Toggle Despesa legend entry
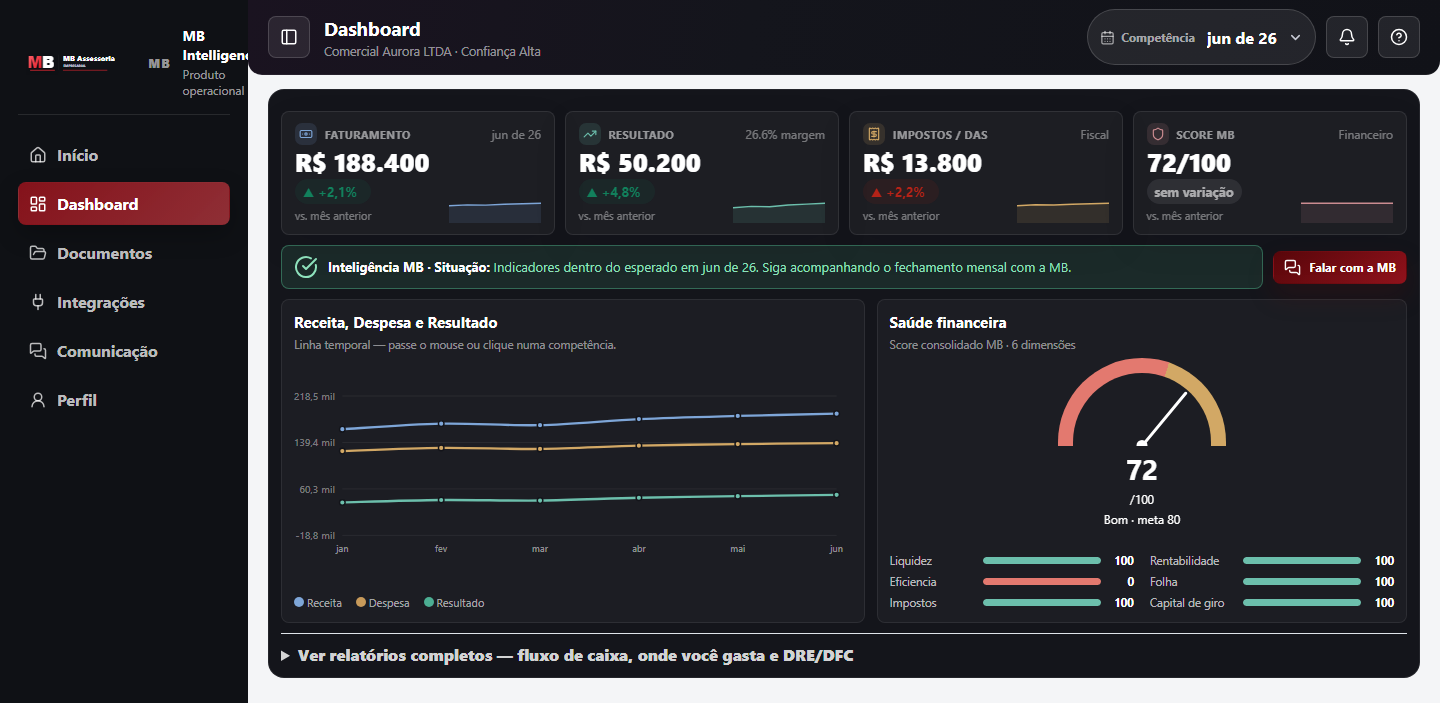The height and width of the screenshot is (703, 1440). (x=383, y=603)
